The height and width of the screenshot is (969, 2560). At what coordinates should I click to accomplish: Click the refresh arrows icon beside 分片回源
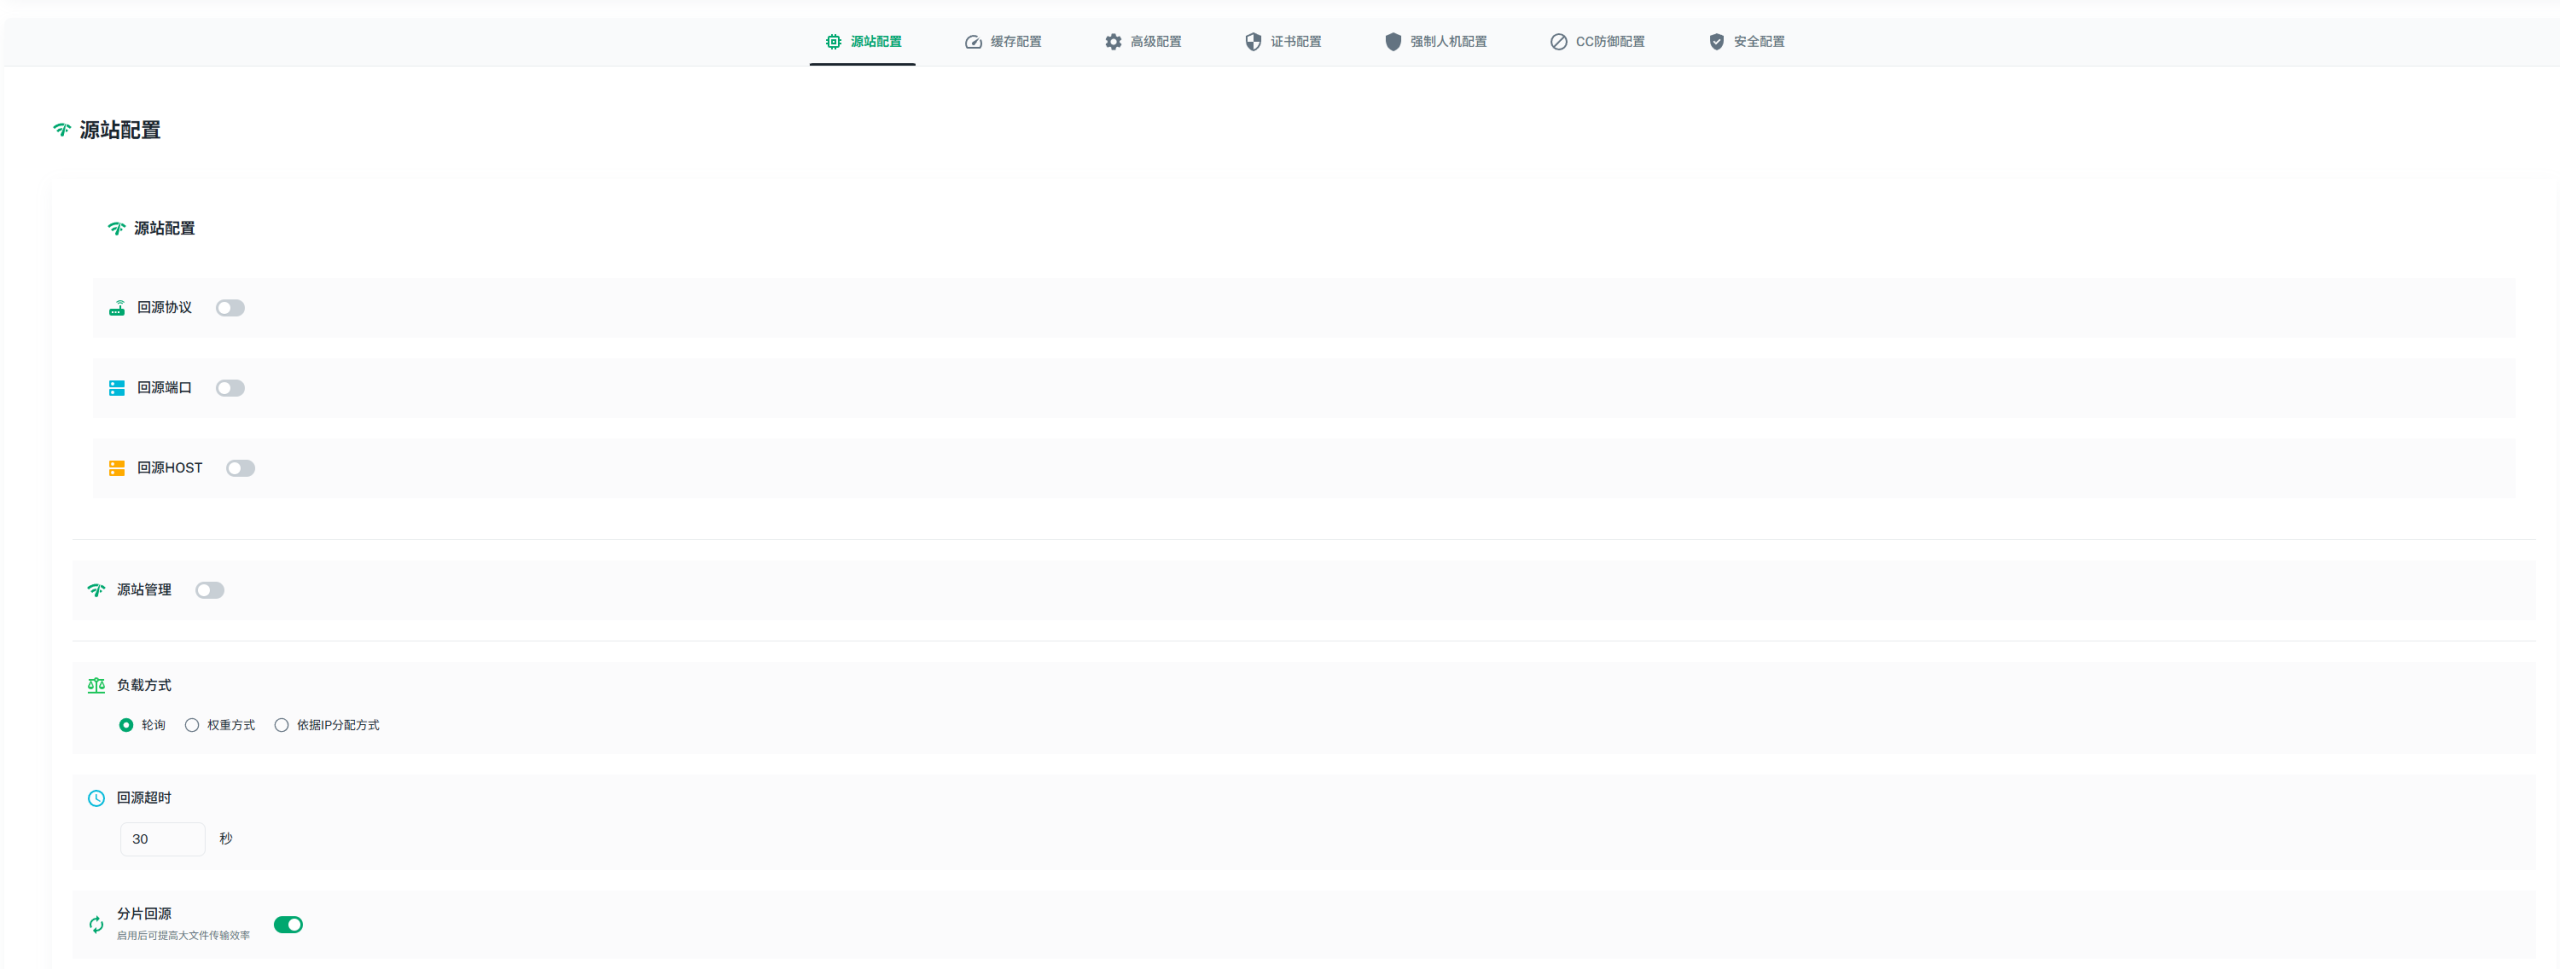pyautogui.click(x=96, y=925)
